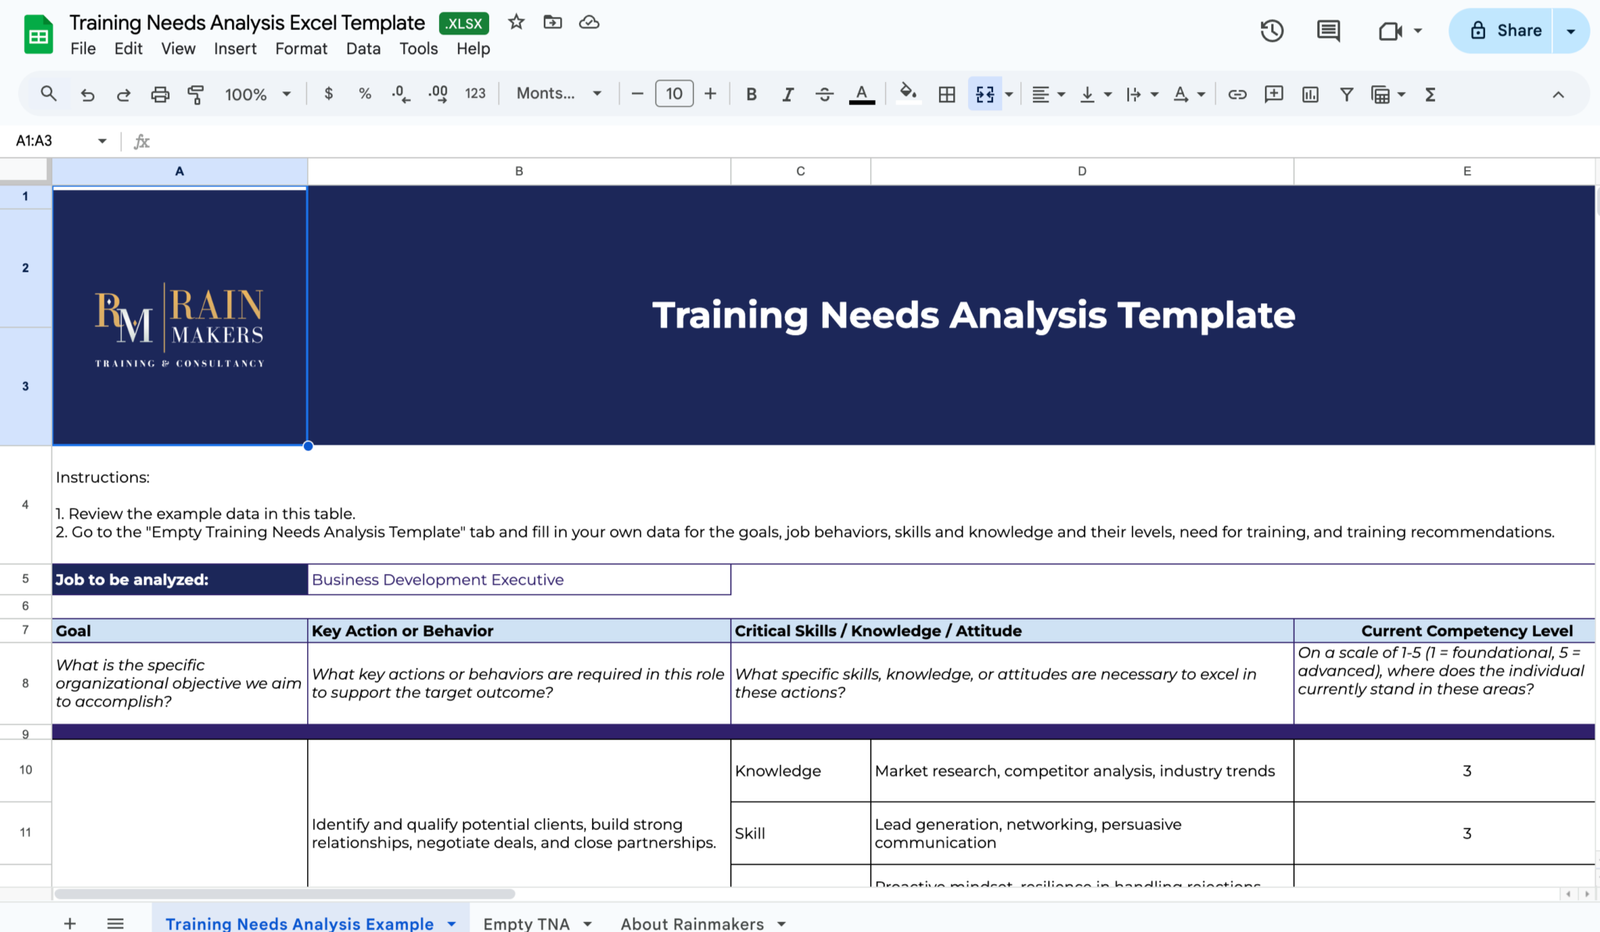Switch to the Empty TNA tab

[526, 924]
